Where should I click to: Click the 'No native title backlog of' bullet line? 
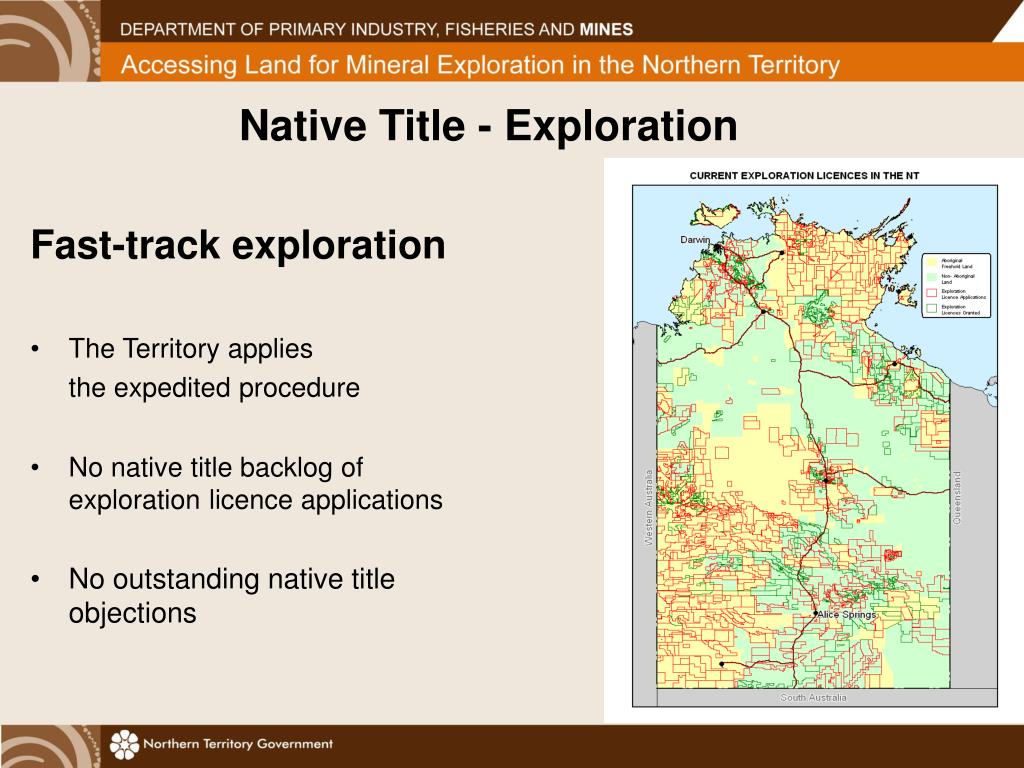(x=216, y=468)
